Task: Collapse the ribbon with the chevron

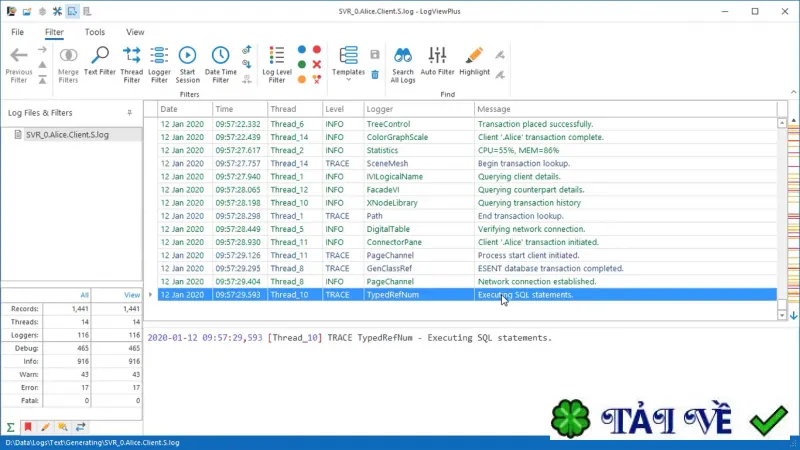Action: click(793, 92)
